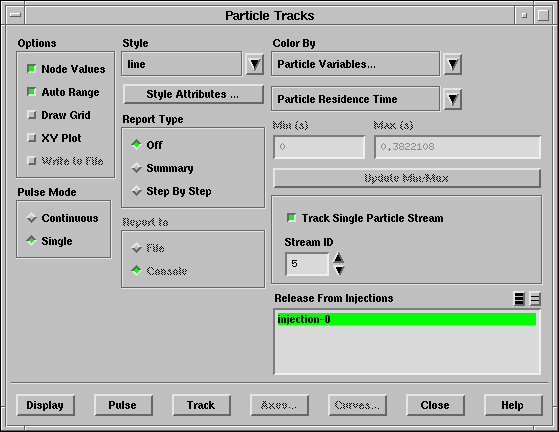Decrease Stream ID with the down arrow
The image size is (559, 432).
point(338,270)
